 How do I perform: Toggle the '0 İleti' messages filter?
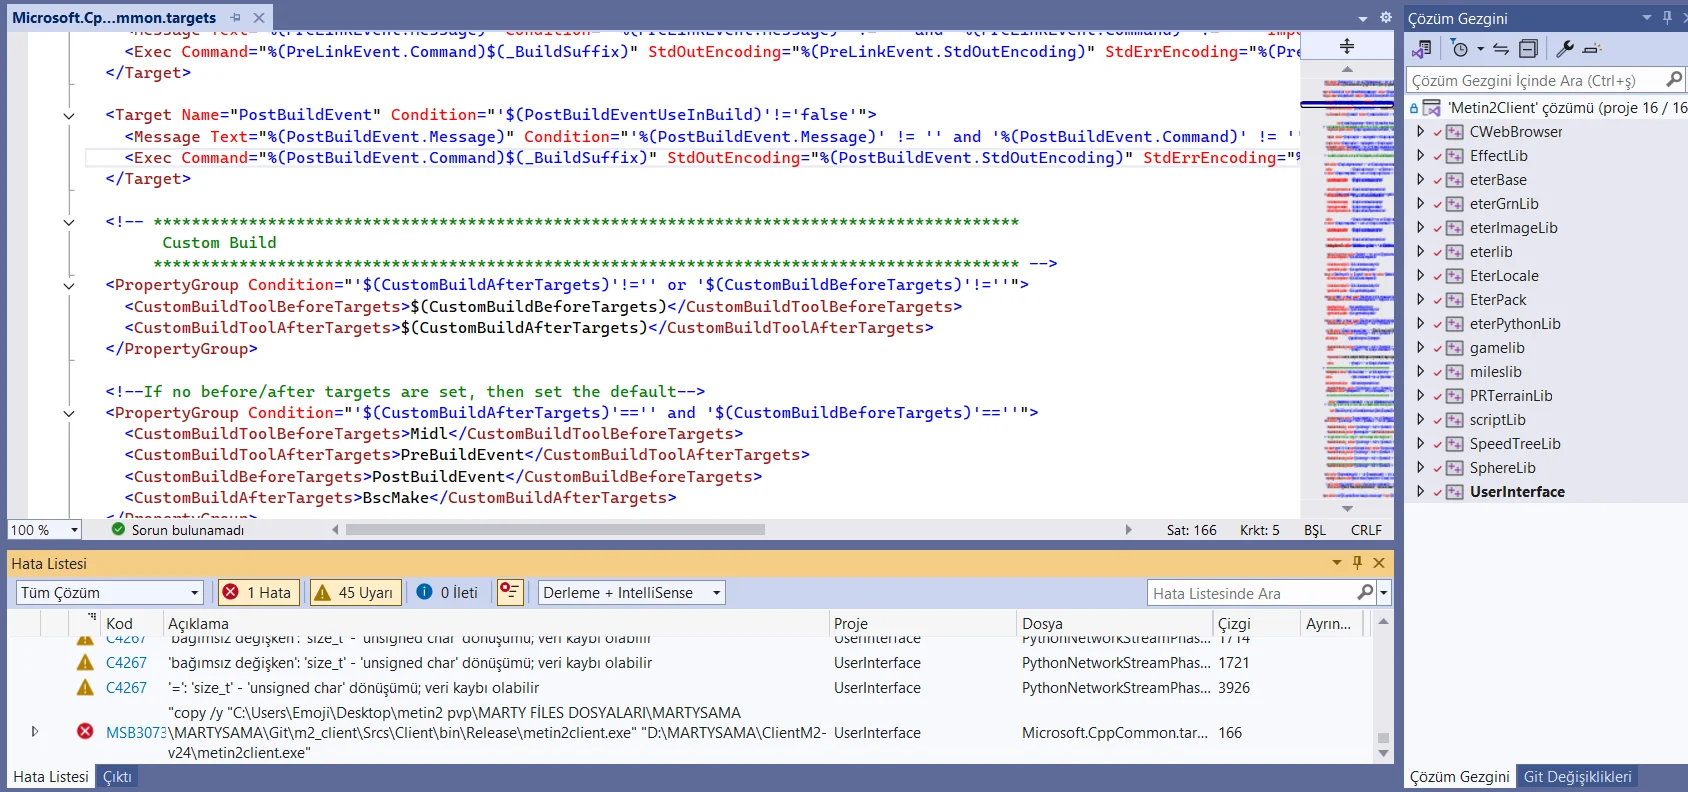pos(447,593)
